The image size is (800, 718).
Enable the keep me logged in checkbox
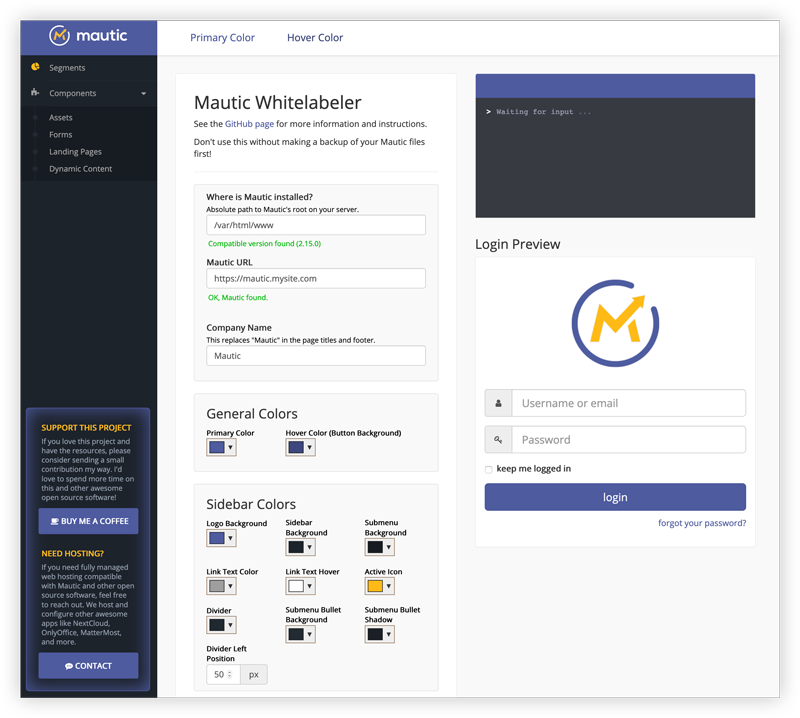pyautogui.click(x=489, y=469)
